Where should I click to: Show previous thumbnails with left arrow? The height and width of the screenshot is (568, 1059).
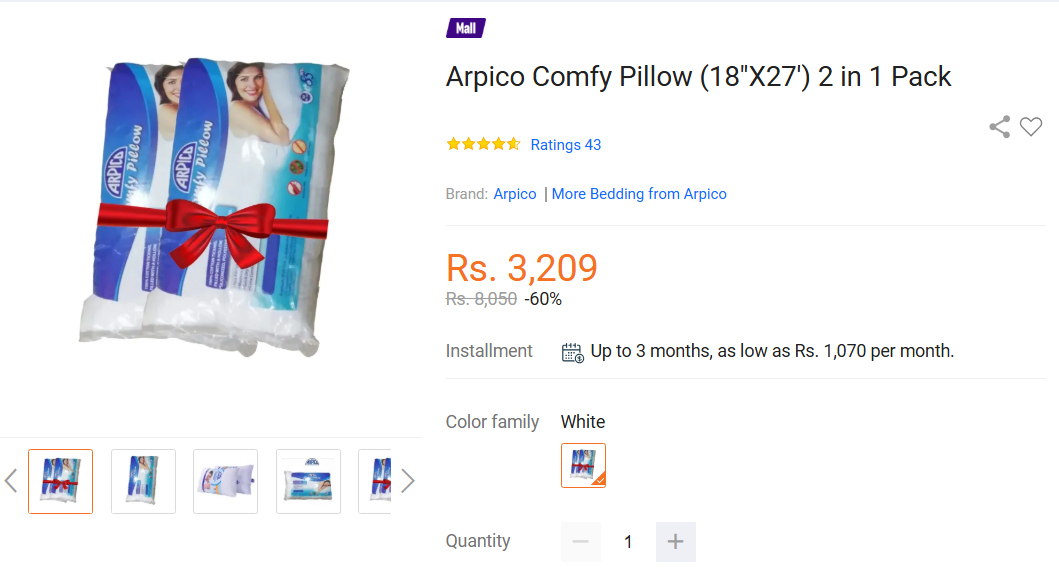pyautogui.click(x=11, y=481)
